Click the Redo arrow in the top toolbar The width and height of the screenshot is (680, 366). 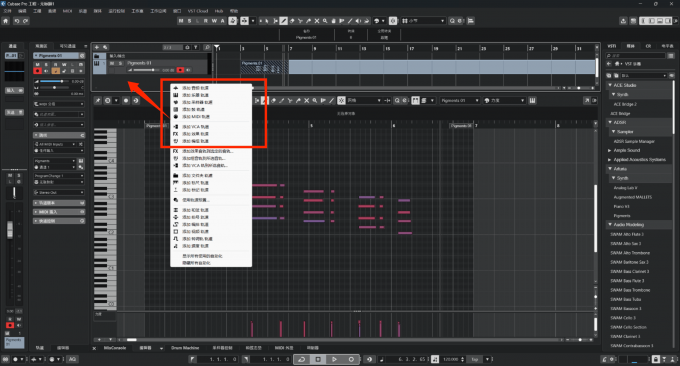(26, 21)
